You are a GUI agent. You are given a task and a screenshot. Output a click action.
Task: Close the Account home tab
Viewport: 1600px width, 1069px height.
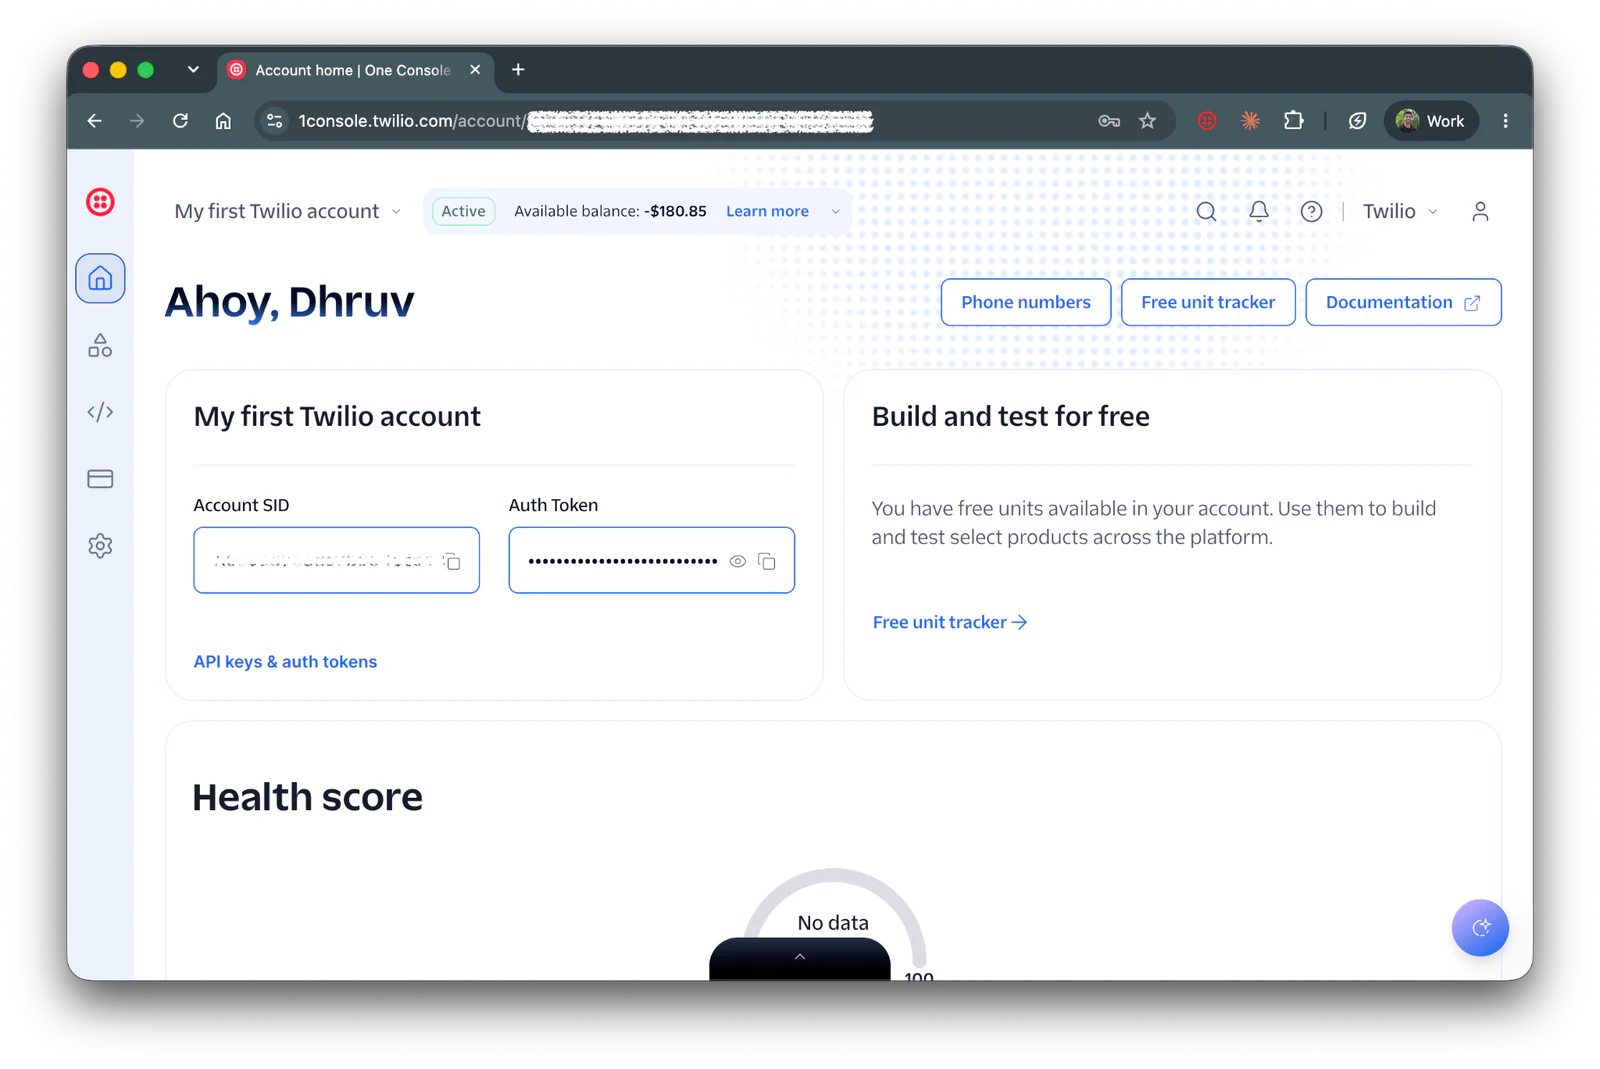pos(475,70)
